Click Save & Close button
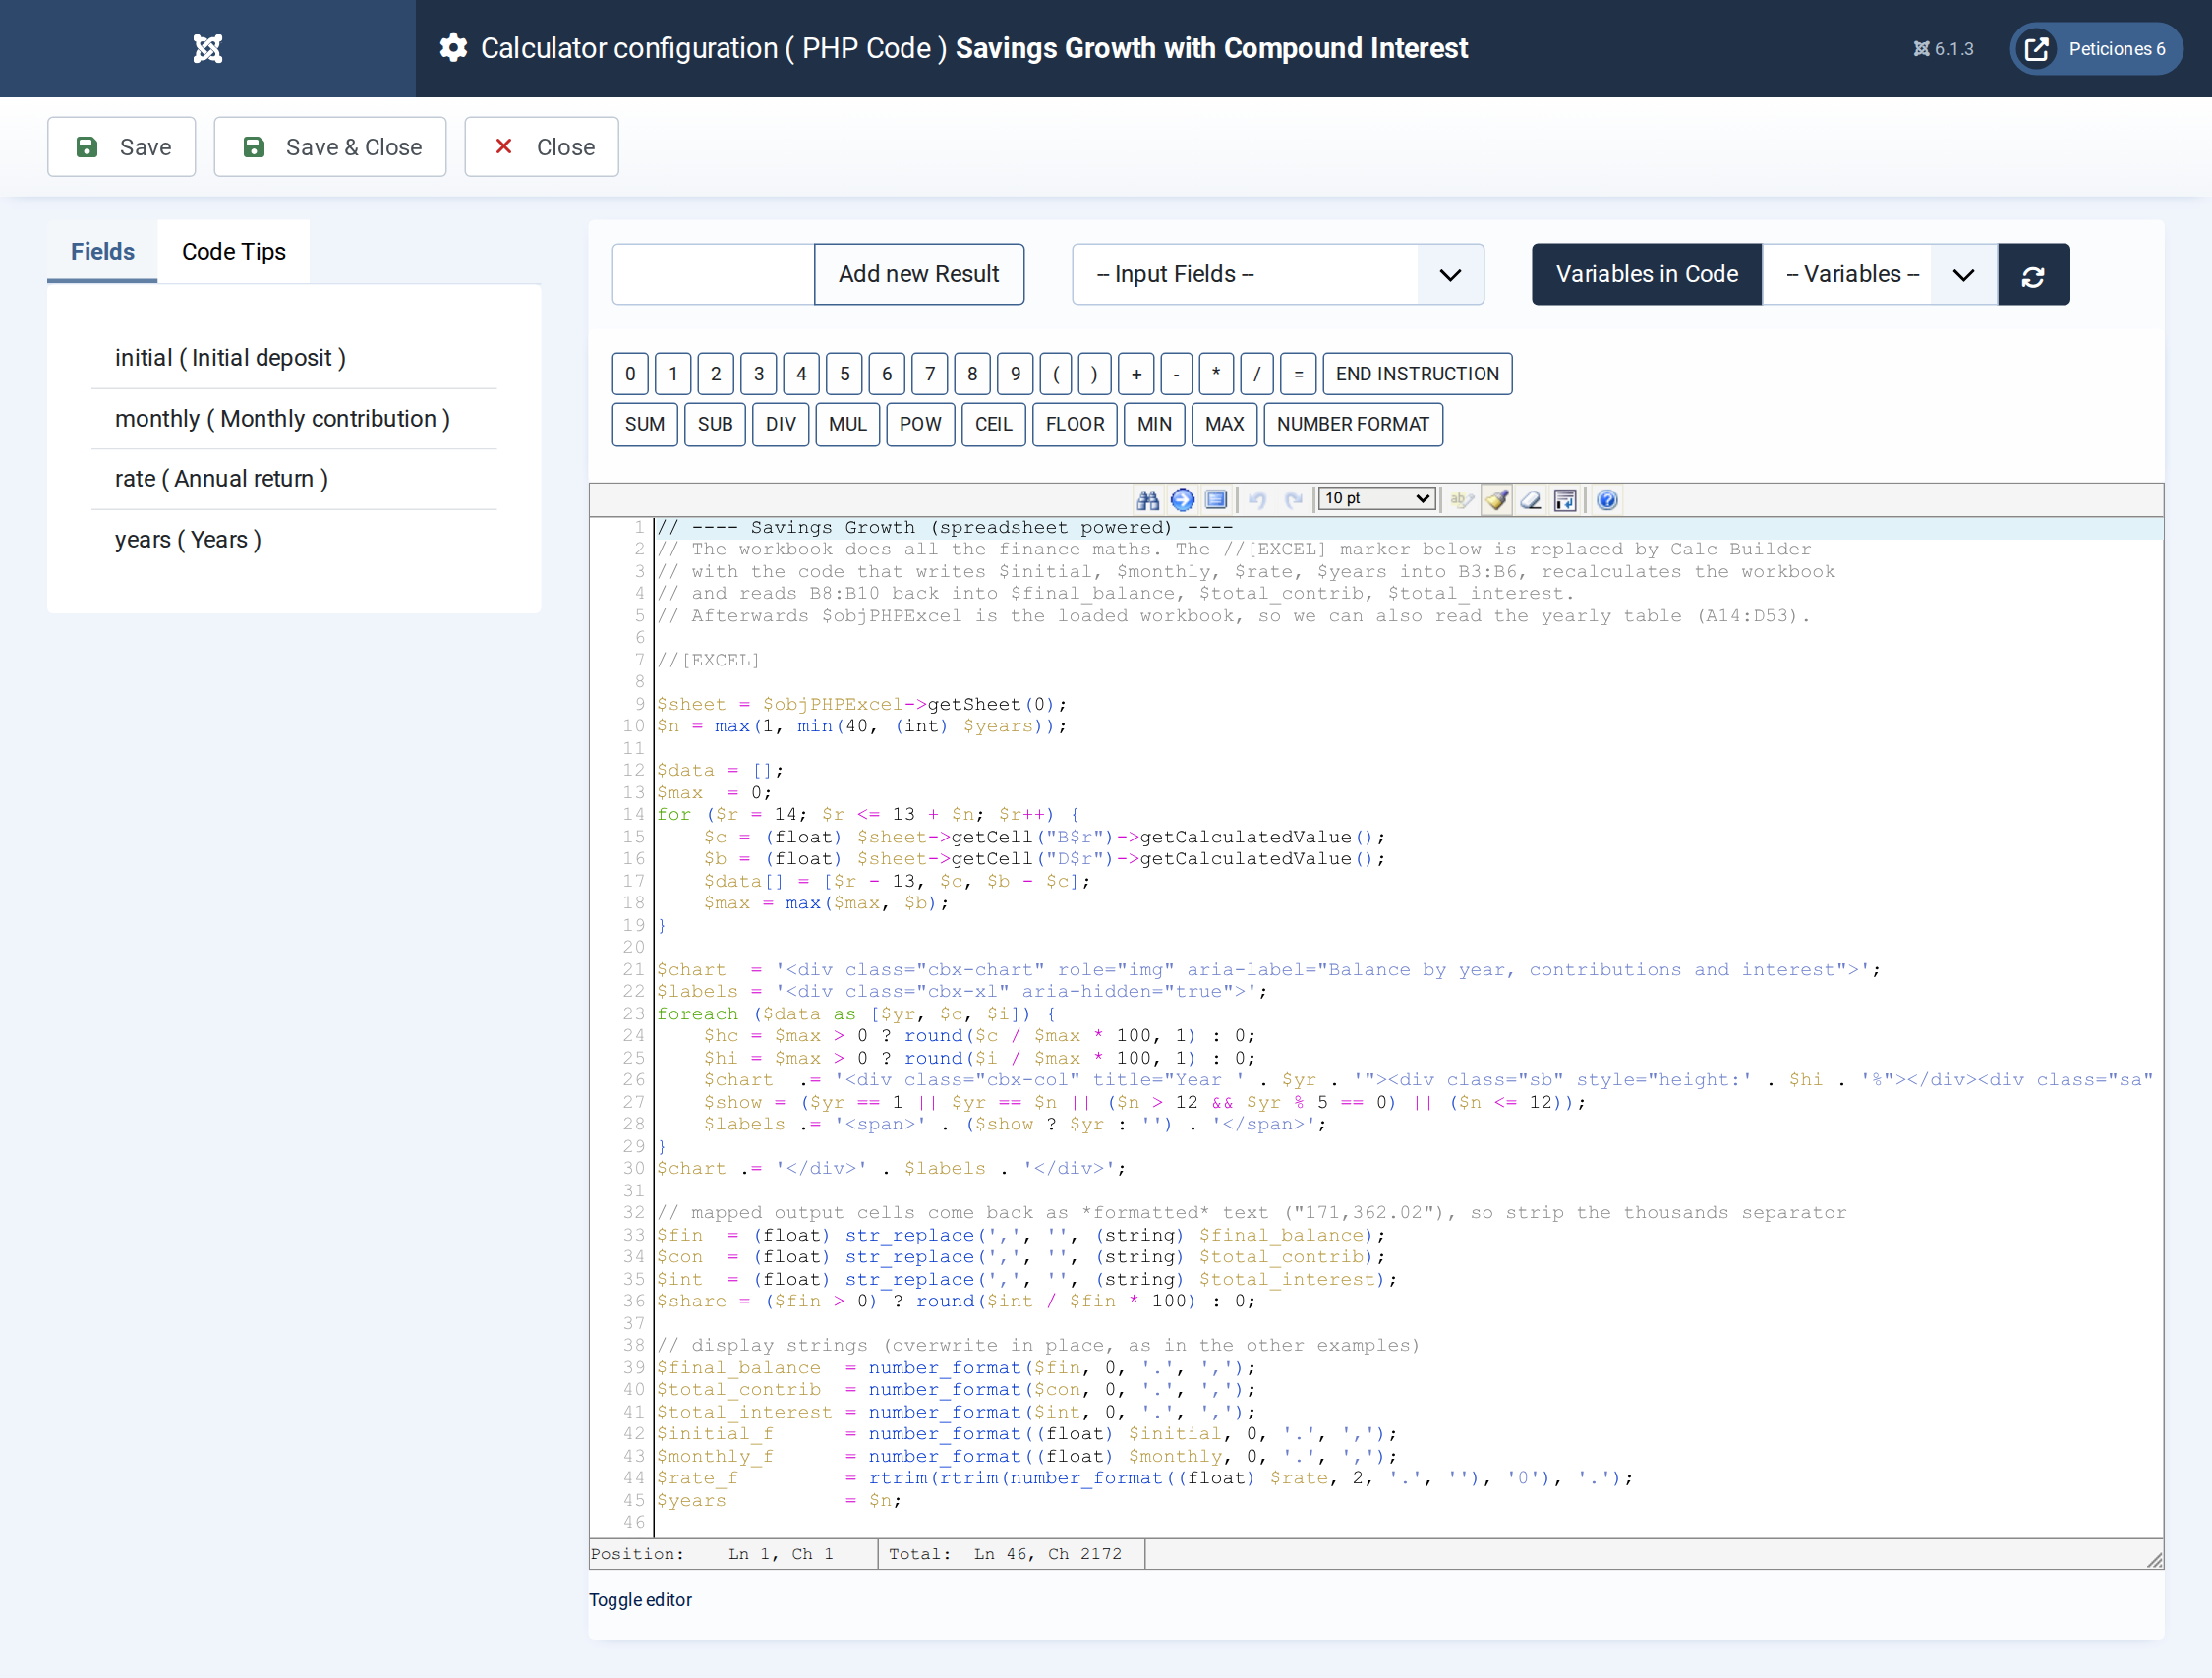This screenshot has width=2212, height=1678. (x=330, y=147)
